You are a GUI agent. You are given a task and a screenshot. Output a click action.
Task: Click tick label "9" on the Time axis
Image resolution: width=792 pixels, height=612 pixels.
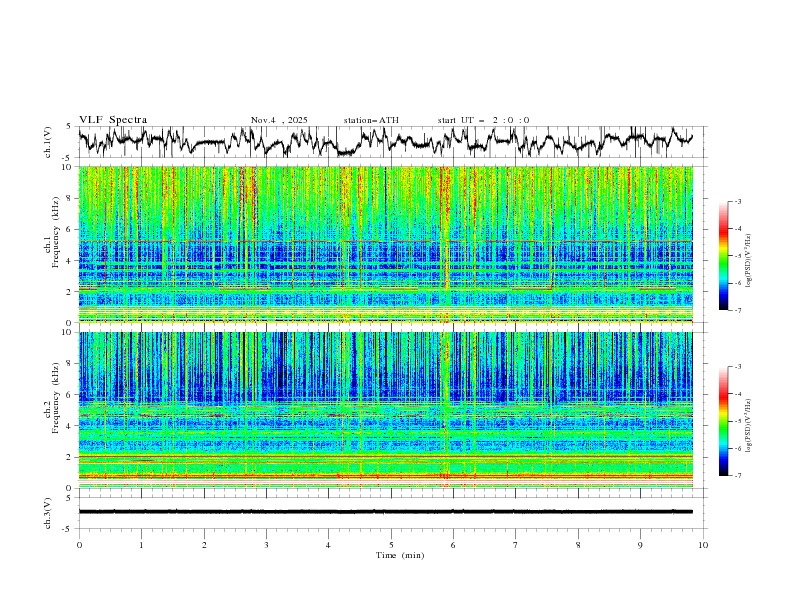pos(640,545)
